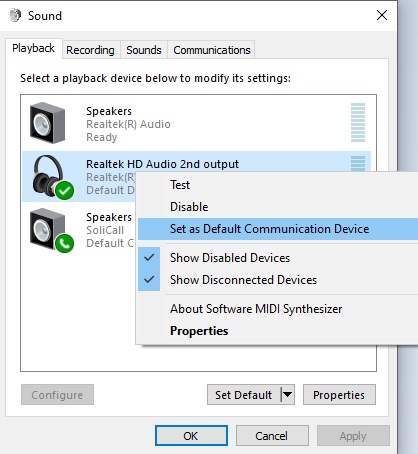Switch to the Sounds tab
Image resolution: width=418 pixels, height=454 pixels.
coord(144,50)
